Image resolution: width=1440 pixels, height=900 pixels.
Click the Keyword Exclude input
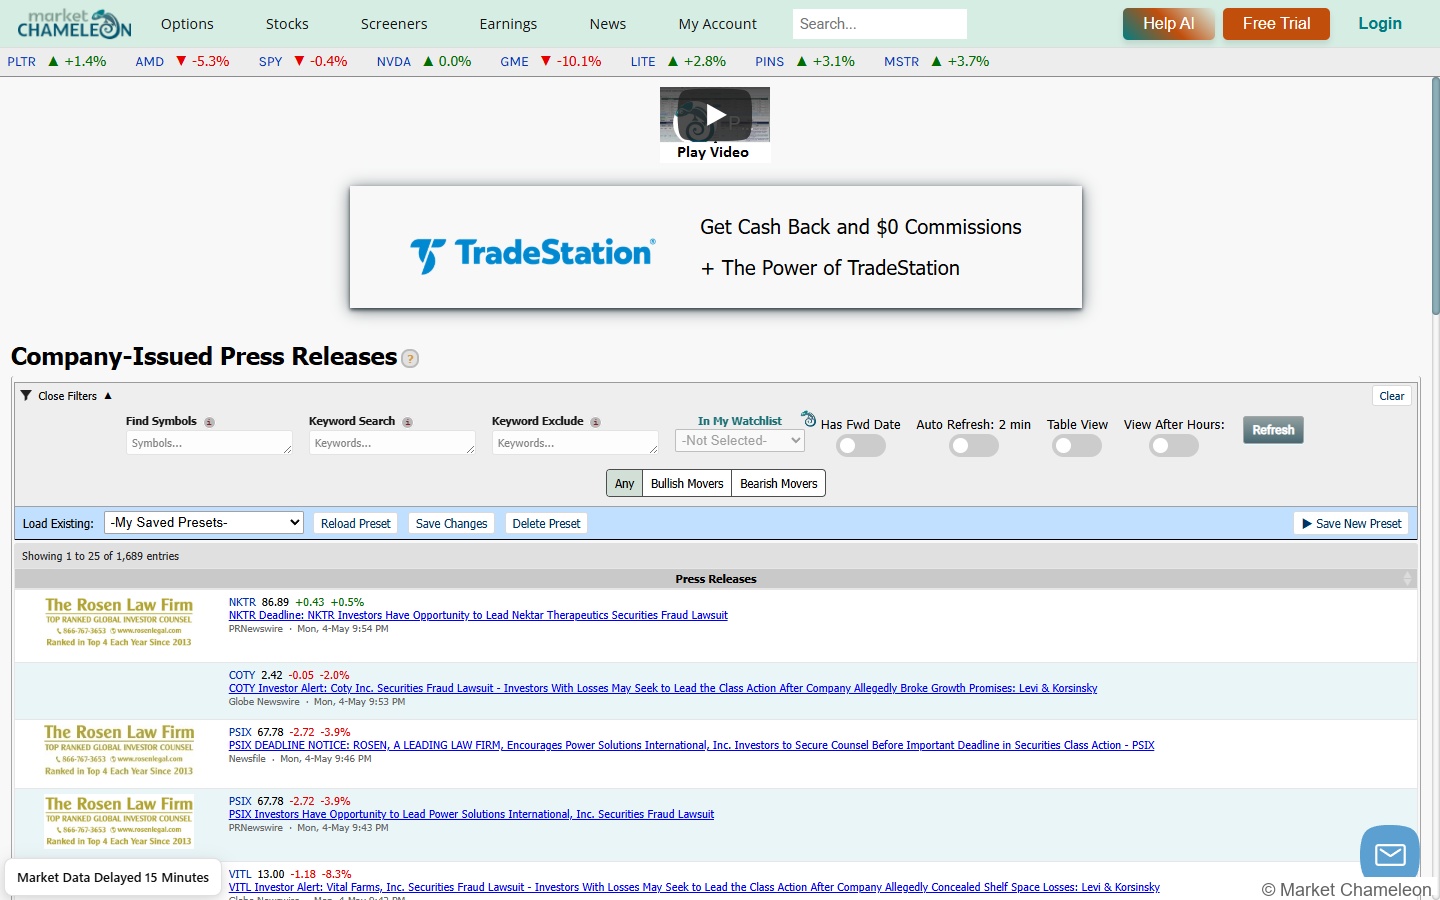click(575, 443)
